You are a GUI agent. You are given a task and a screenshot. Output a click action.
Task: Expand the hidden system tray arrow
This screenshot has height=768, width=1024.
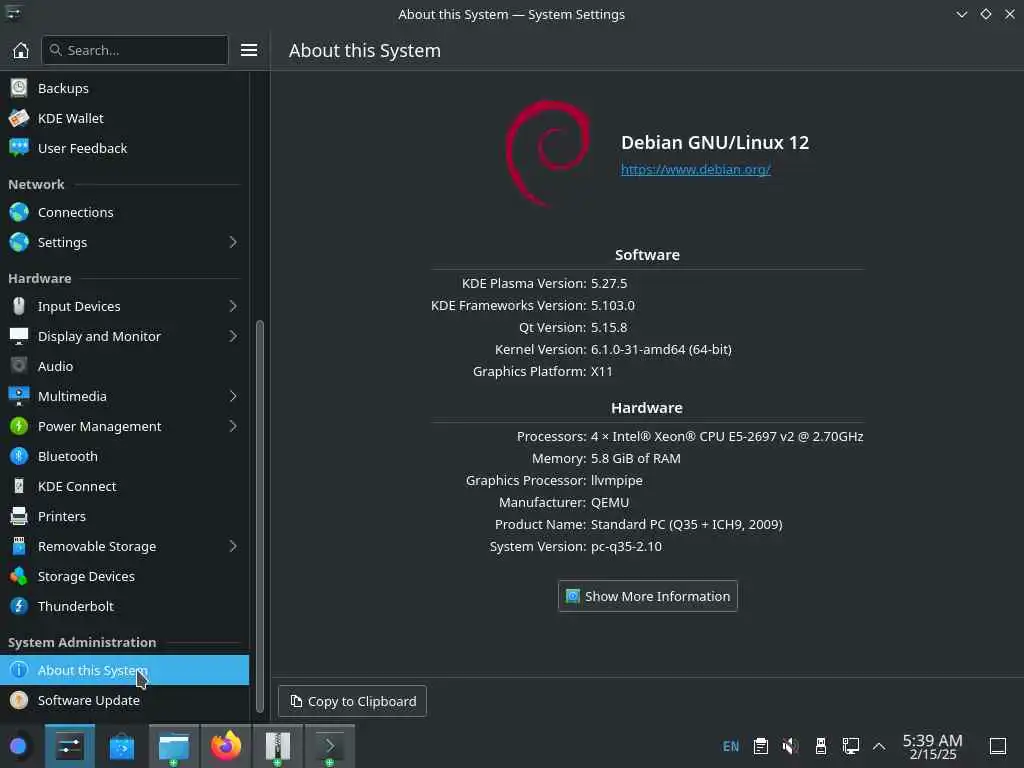click(879, 746)
